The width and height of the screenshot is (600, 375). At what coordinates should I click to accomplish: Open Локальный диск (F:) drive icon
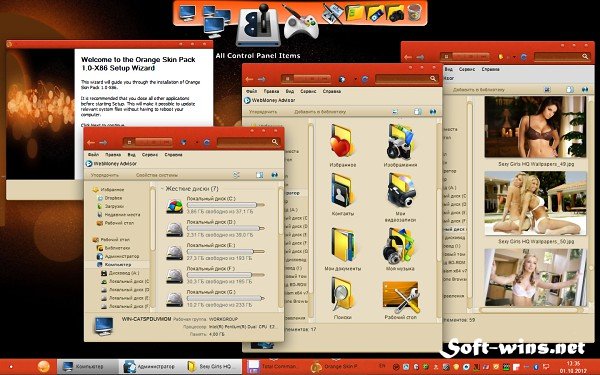[174, 276]
